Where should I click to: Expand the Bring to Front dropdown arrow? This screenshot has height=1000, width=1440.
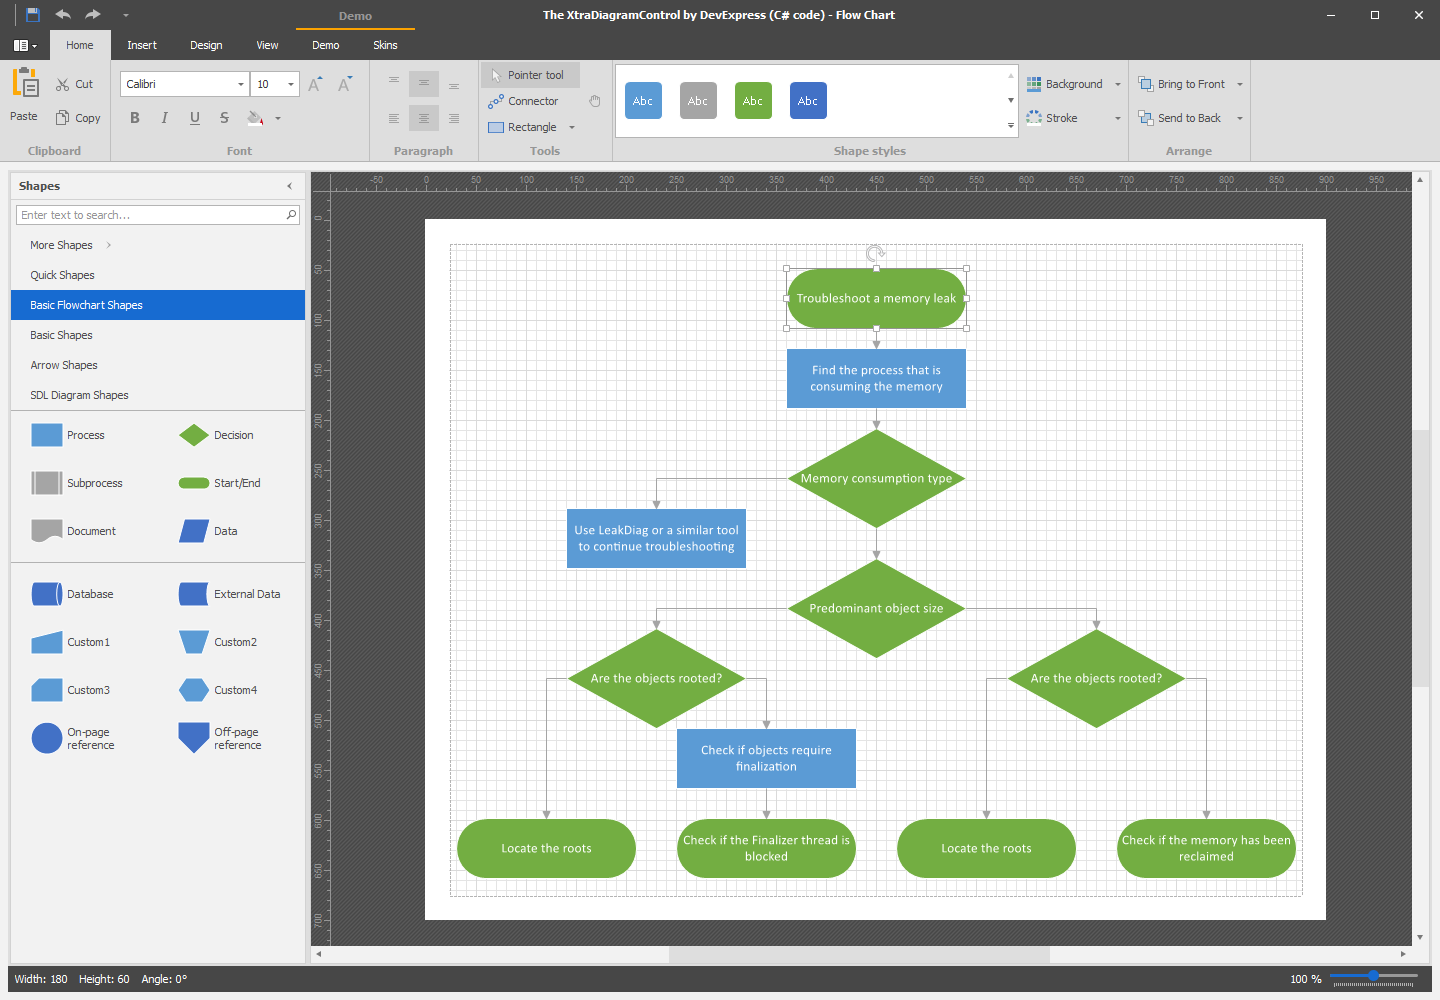pyautogui.click(x=1240, y=84)
